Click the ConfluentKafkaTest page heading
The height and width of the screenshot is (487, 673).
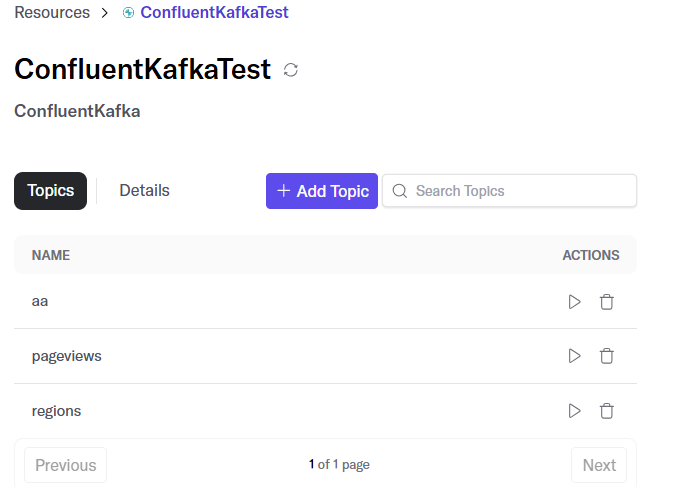click(142, 69)
